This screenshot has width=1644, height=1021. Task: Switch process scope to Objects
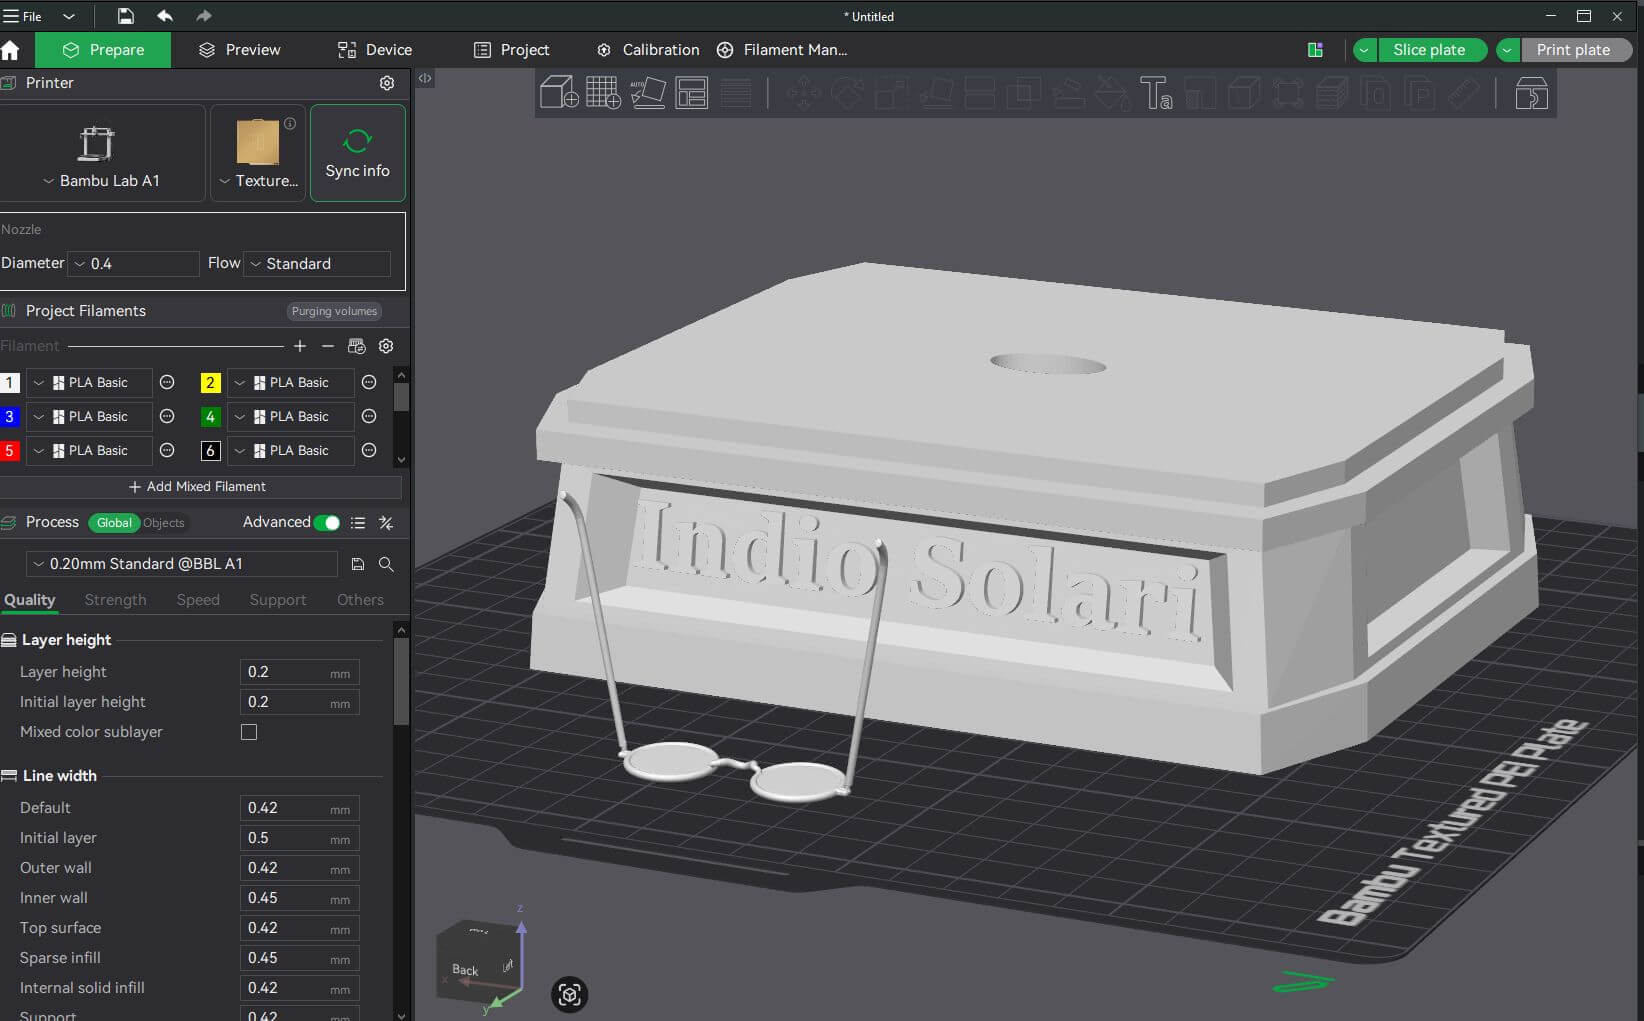(164, 523)
